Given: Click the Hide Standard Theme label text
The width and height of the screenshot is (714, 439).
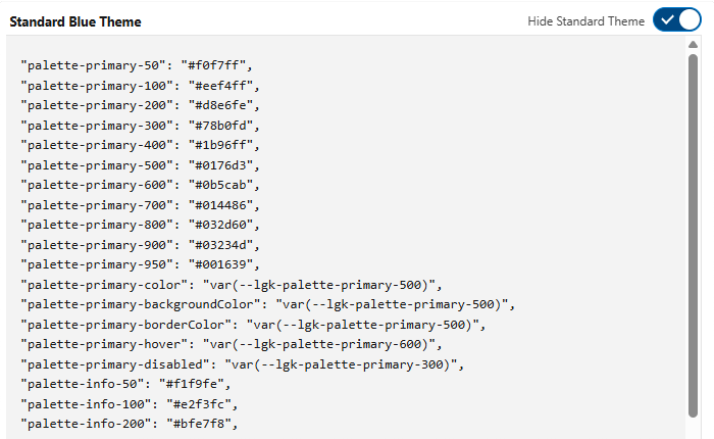Looking at the screenshot, I should pos(586,21).
